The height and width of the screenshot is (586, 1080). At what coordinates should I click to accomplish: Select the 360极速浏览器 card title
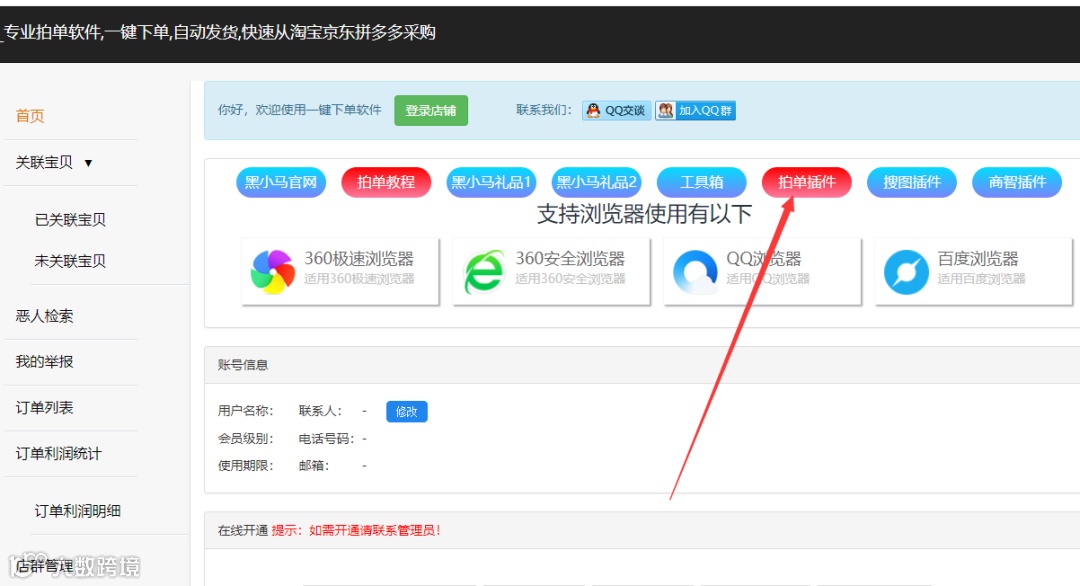tap(359, 259)
